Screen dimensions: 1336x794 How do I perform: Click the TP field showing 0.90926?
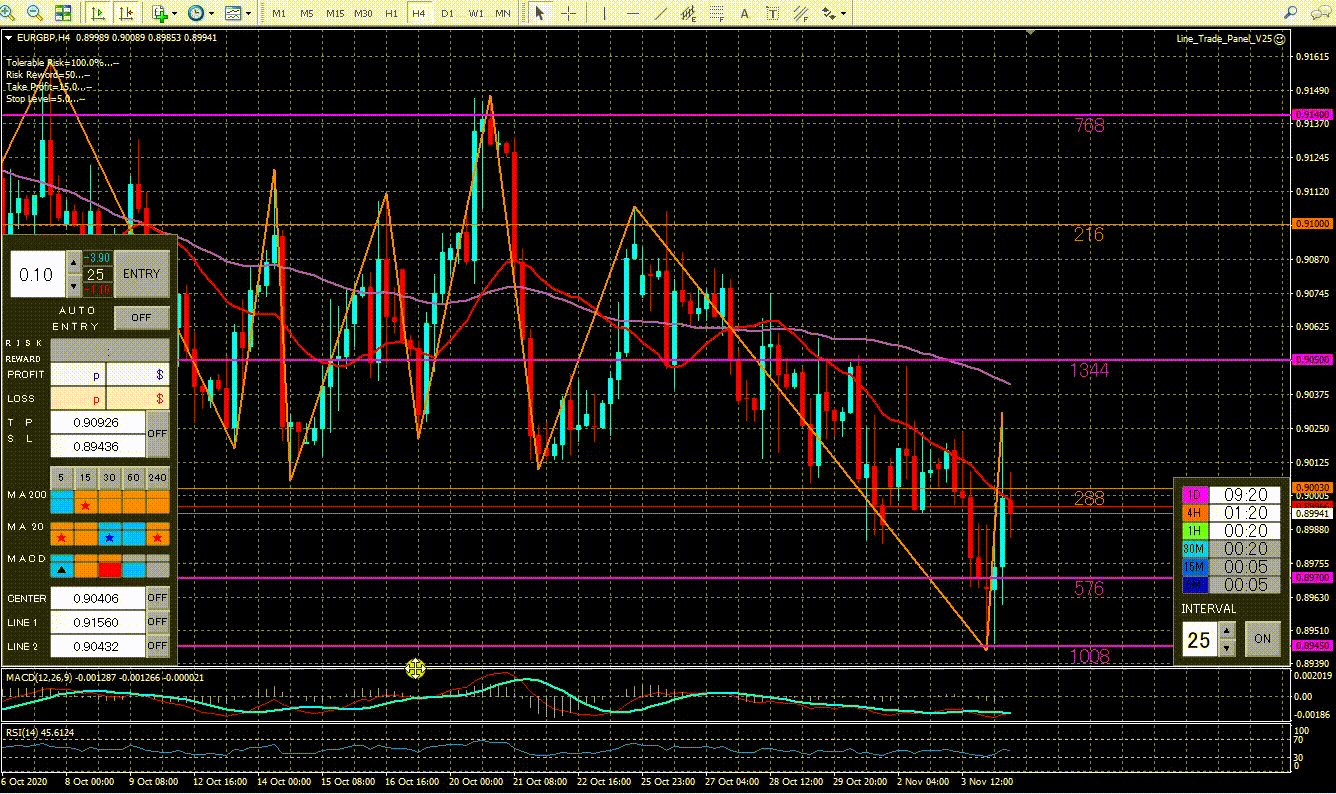click(x=98, y=423)
